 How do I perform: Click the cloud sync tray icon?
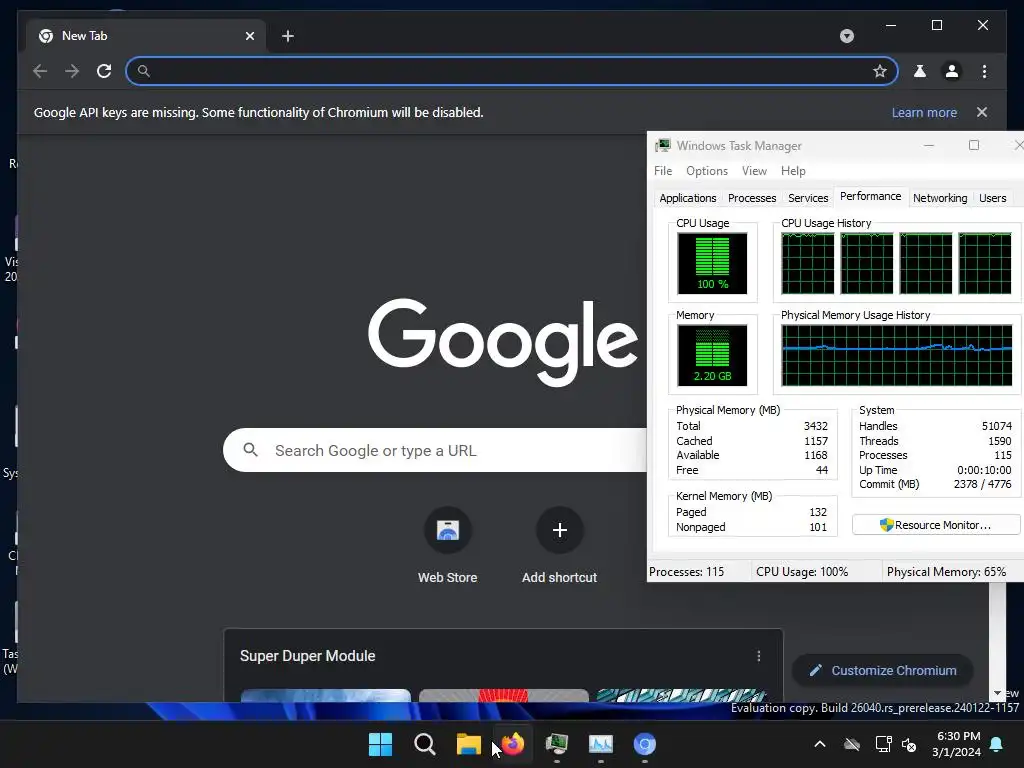[852, 744]
